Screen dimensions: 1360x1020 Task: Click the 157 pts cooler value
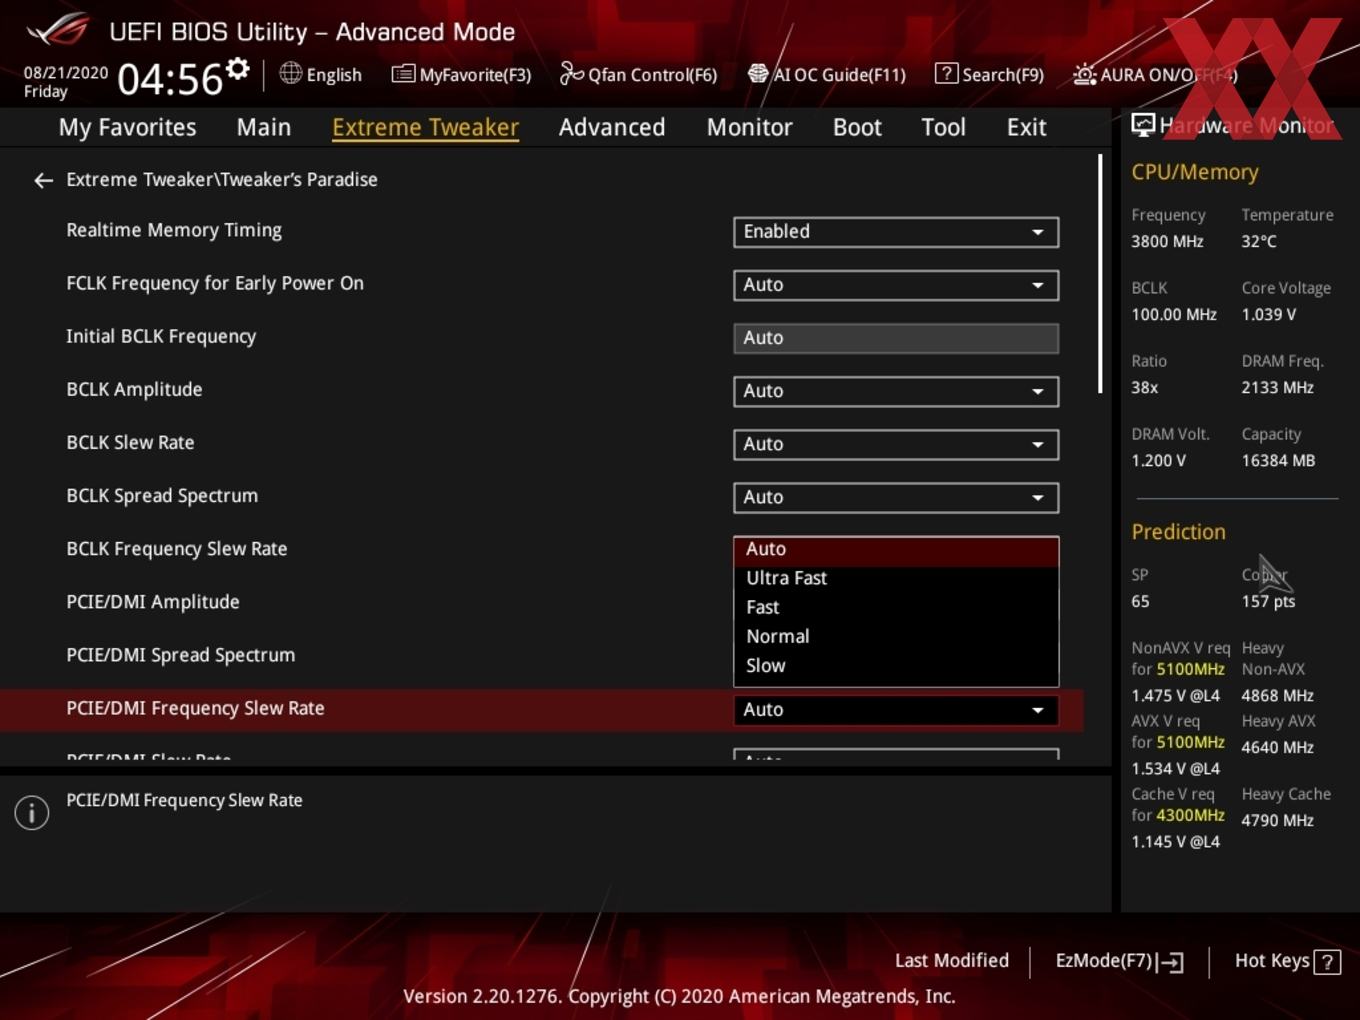click(x=1268, y=601)
